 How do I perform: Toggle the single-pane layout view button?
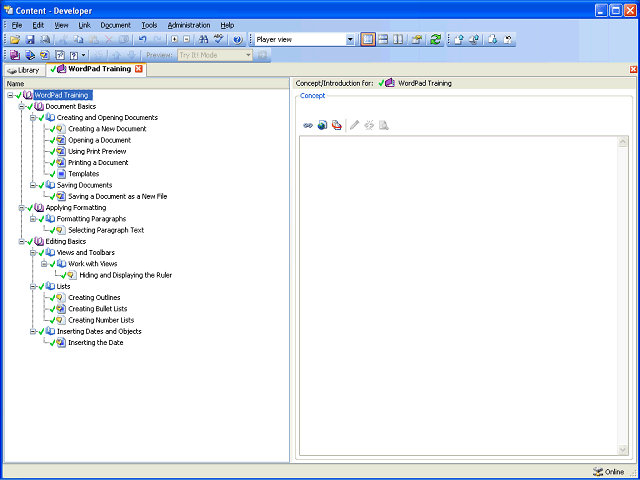(x=368, y=40)
